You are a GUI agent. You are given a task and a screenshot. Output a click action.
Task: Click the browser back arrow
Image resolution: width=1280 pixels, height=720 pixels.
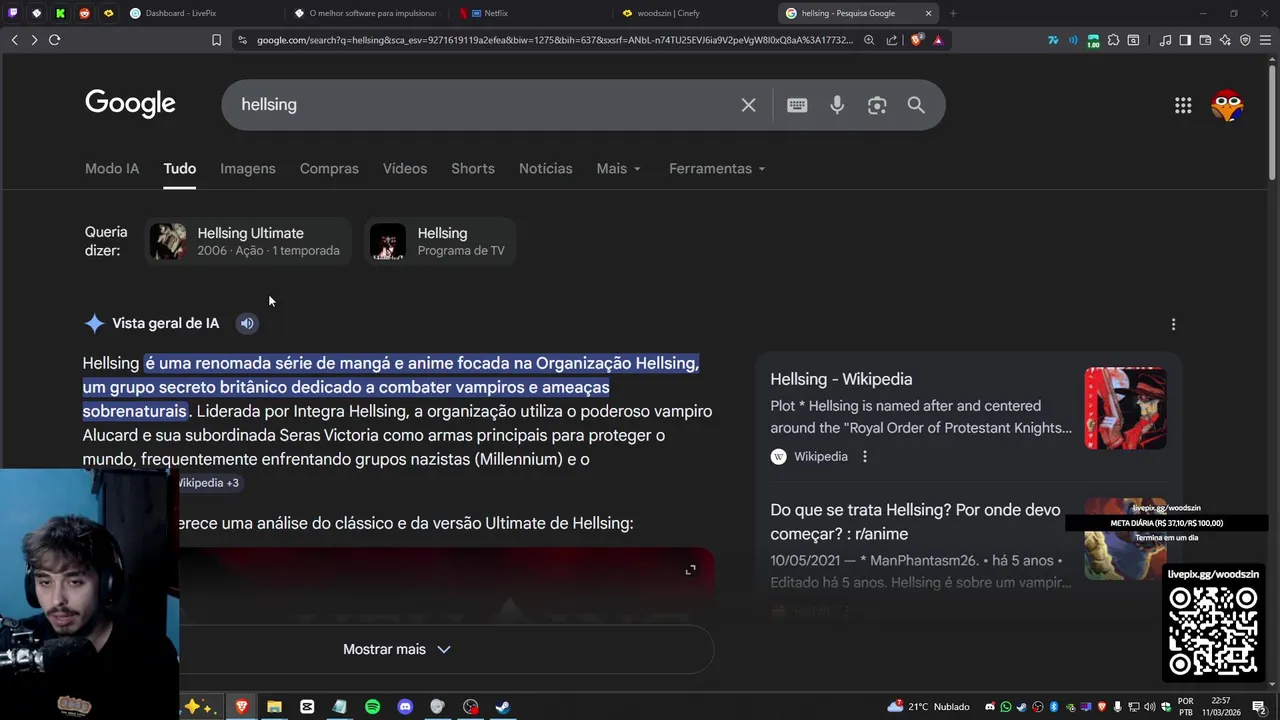pyautogui.click(x=14, y=40)
